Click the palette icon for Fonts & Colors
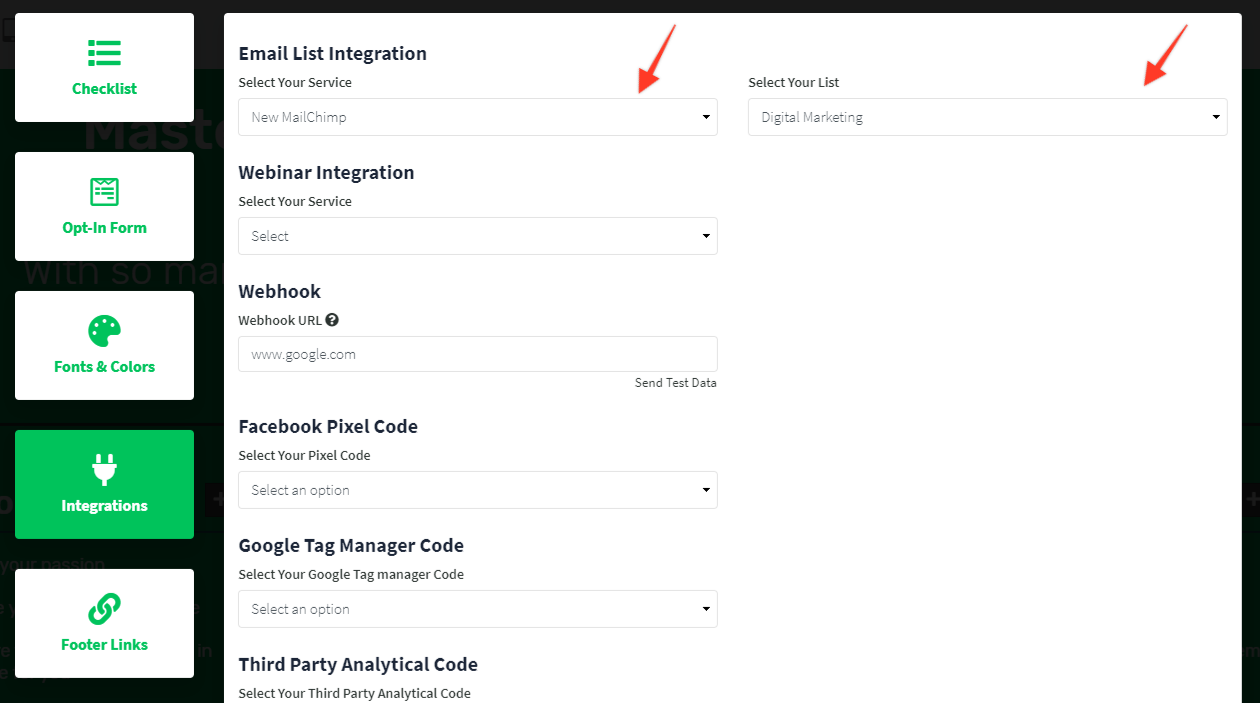Image resolution: width=1260 pixels, height=703 pixels. point(104,330)
